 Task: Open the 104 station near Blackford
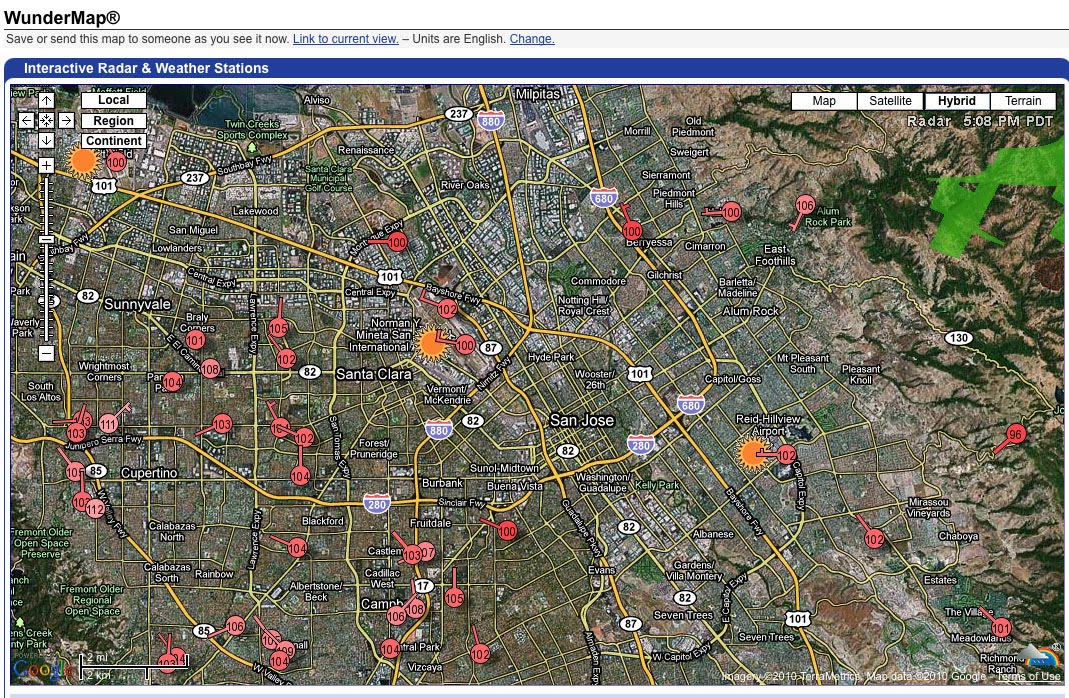297,548
